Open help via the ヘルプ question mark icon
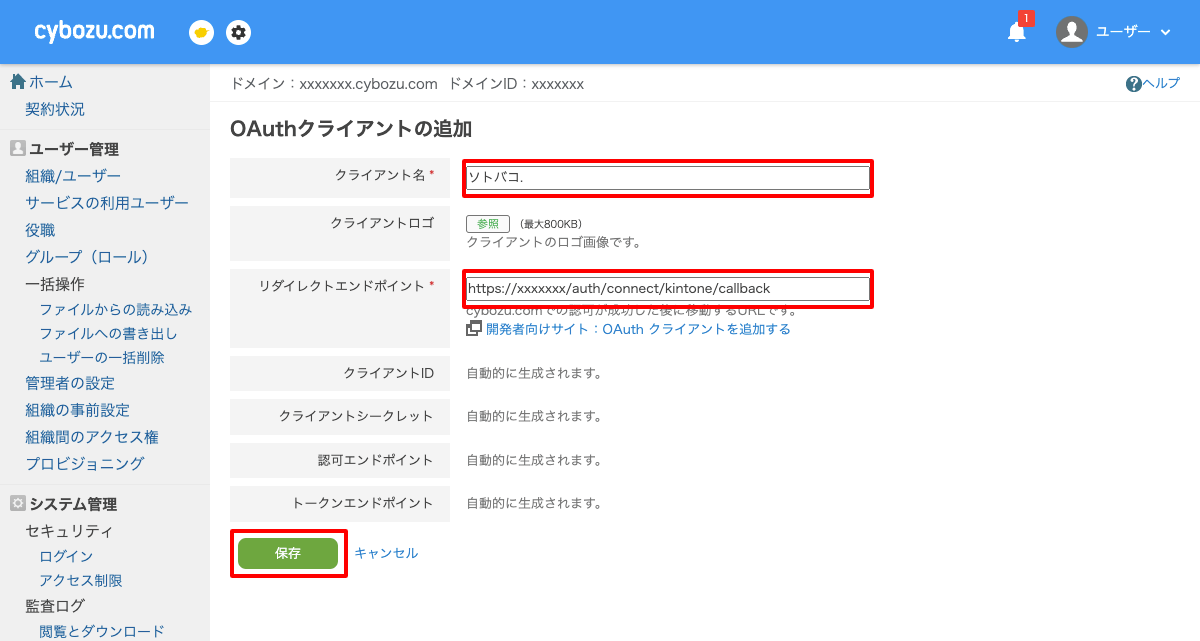1200x641 pixels. 1134,84
